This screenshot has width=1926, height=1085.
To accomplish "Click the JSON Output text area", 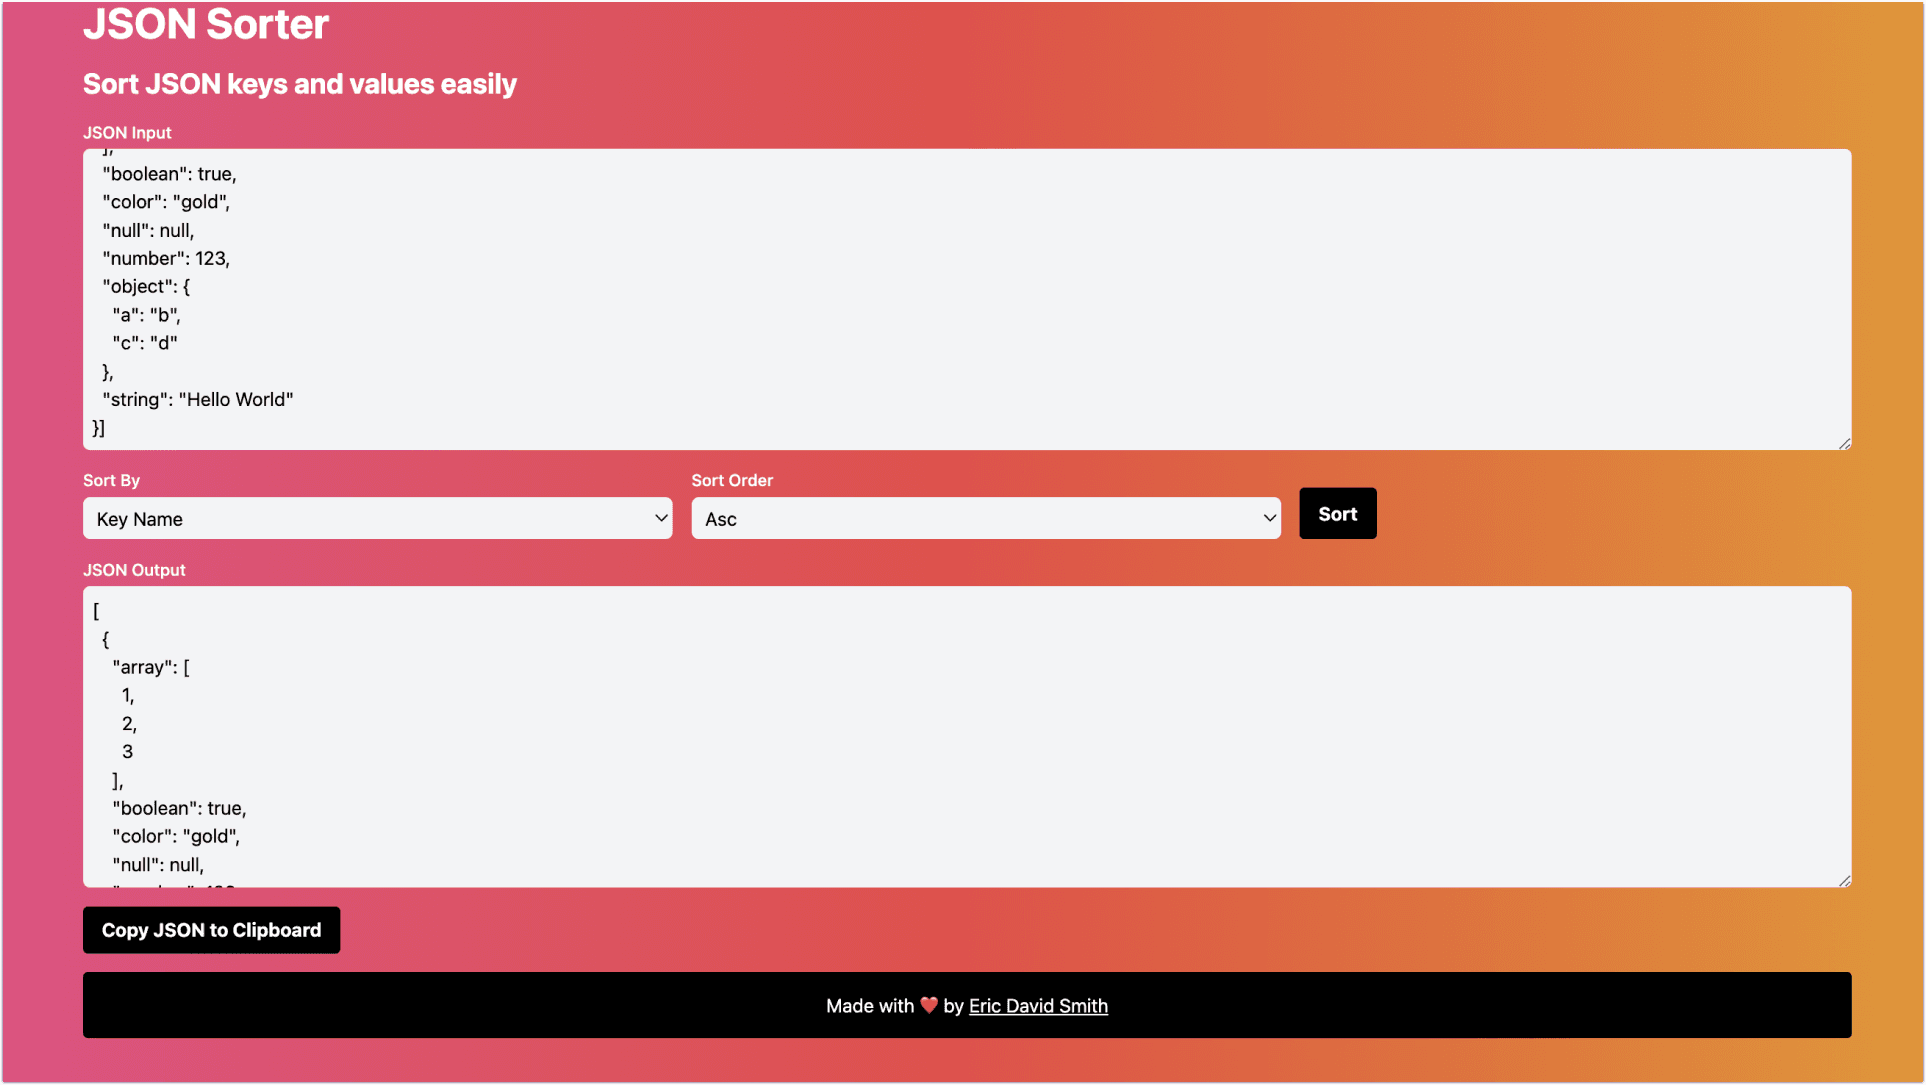I will (966, 737).
